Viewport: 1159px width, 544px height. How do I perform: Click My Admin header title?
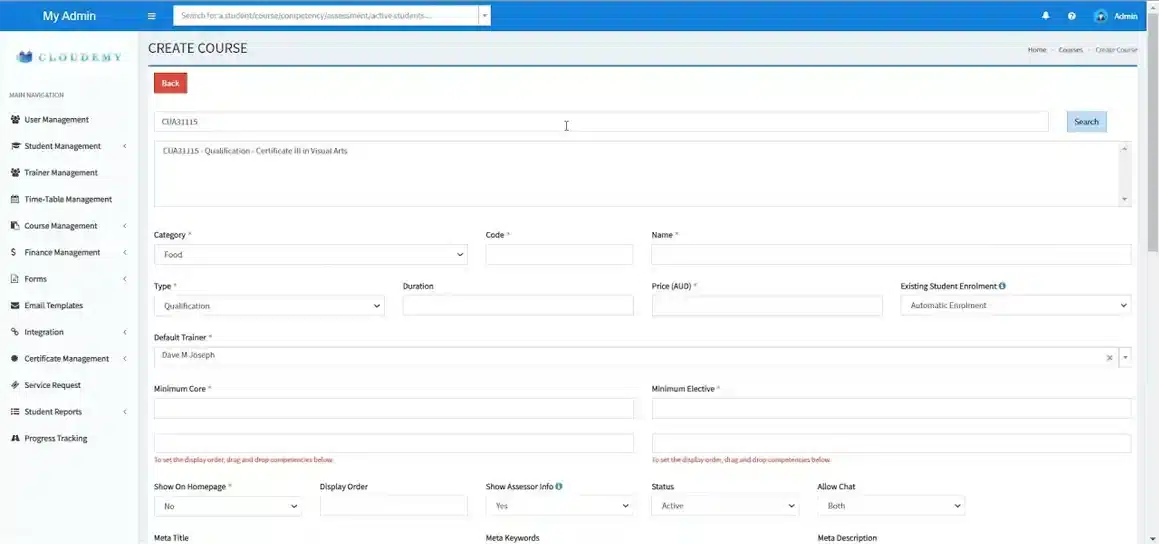tap(69, 16)
